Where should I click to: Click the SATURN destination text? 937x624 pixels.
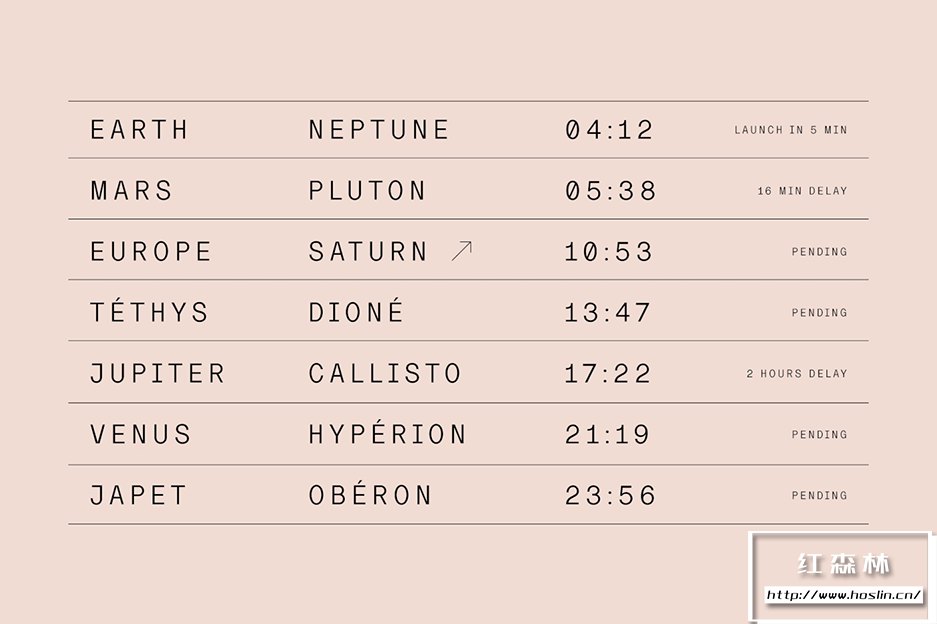coord(368,252)
